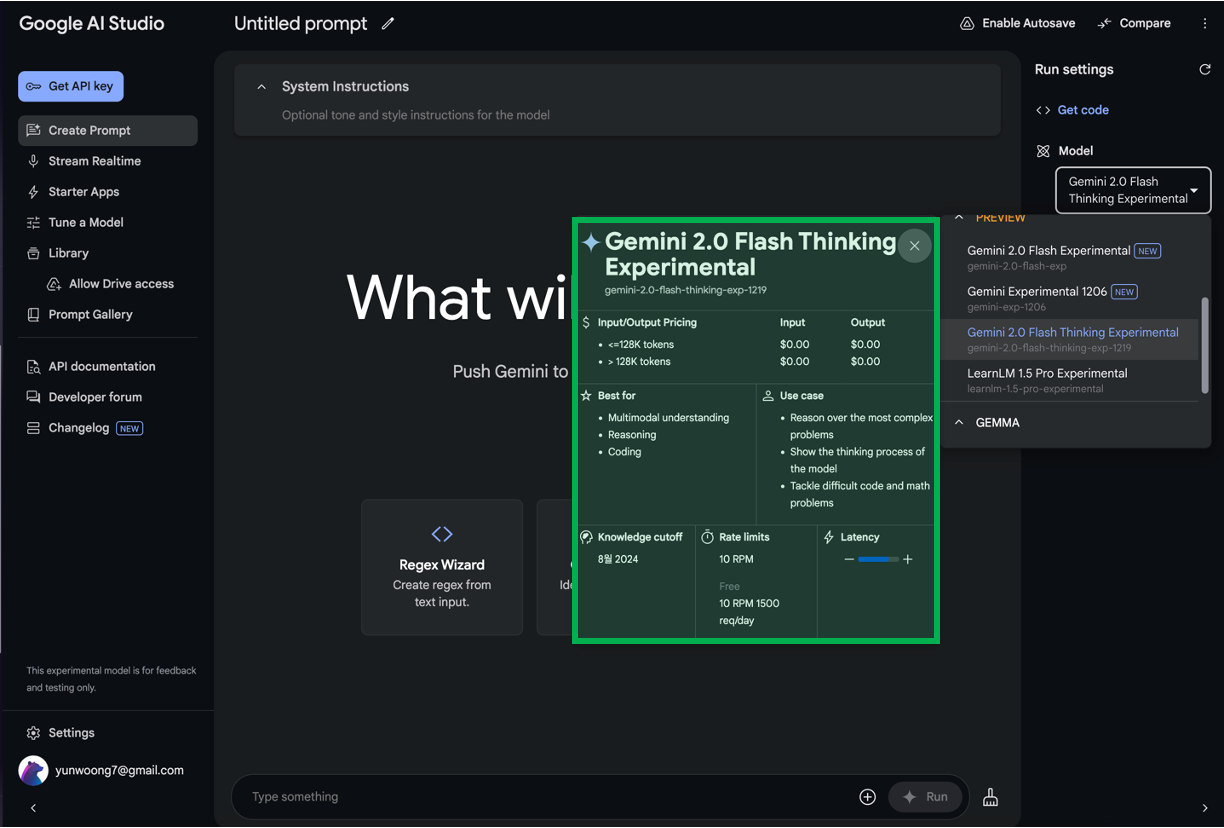Viewport: 1224px width, 828px height.
Task: Click the System Instructions text field
Action: (416, 115)
